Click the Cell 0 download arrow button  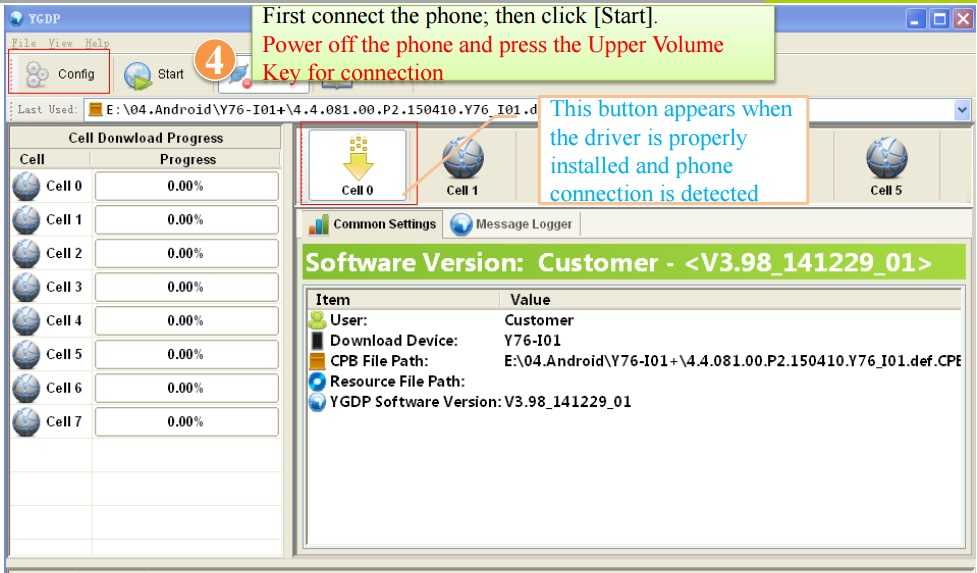(357, 165)
